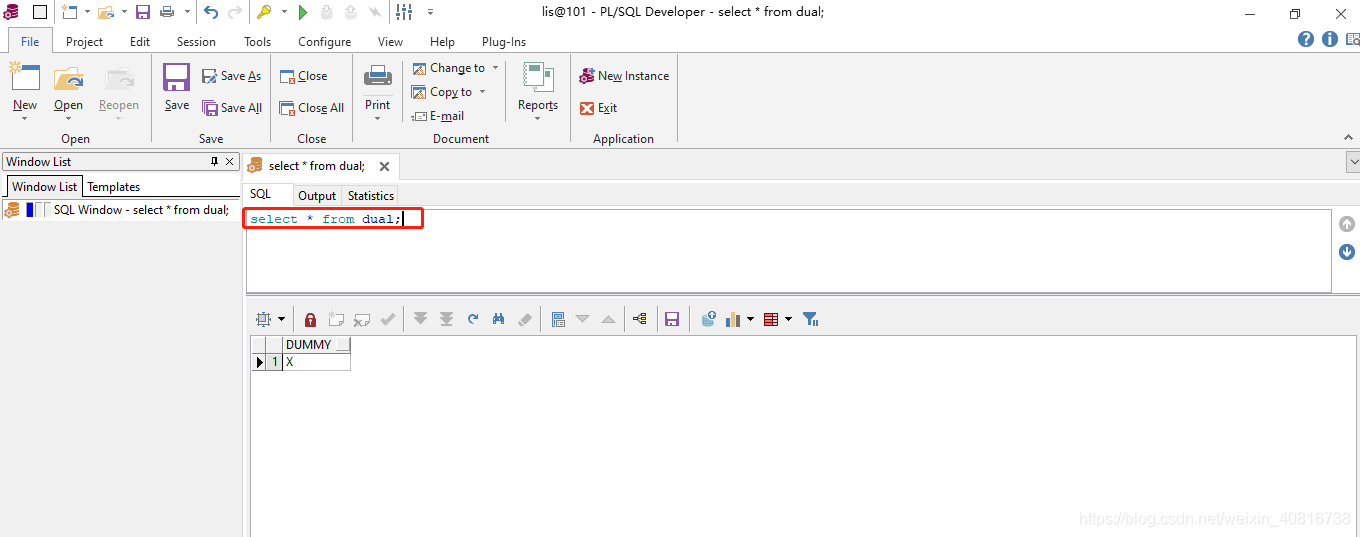
Task: Click the Export to database icon
Action: tap(708, 319)
